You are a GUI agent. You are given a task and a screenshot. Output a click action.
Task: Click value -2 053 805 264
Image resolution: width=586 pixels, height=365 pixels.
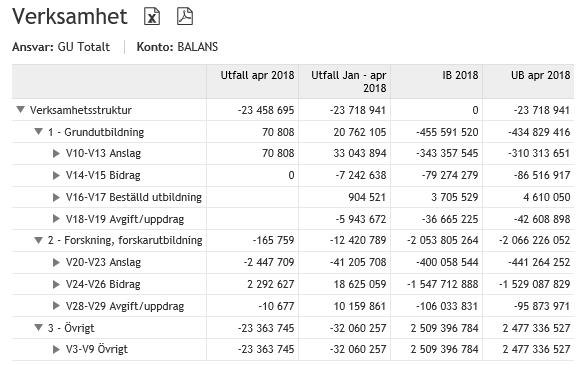click(x=443, y=240)
